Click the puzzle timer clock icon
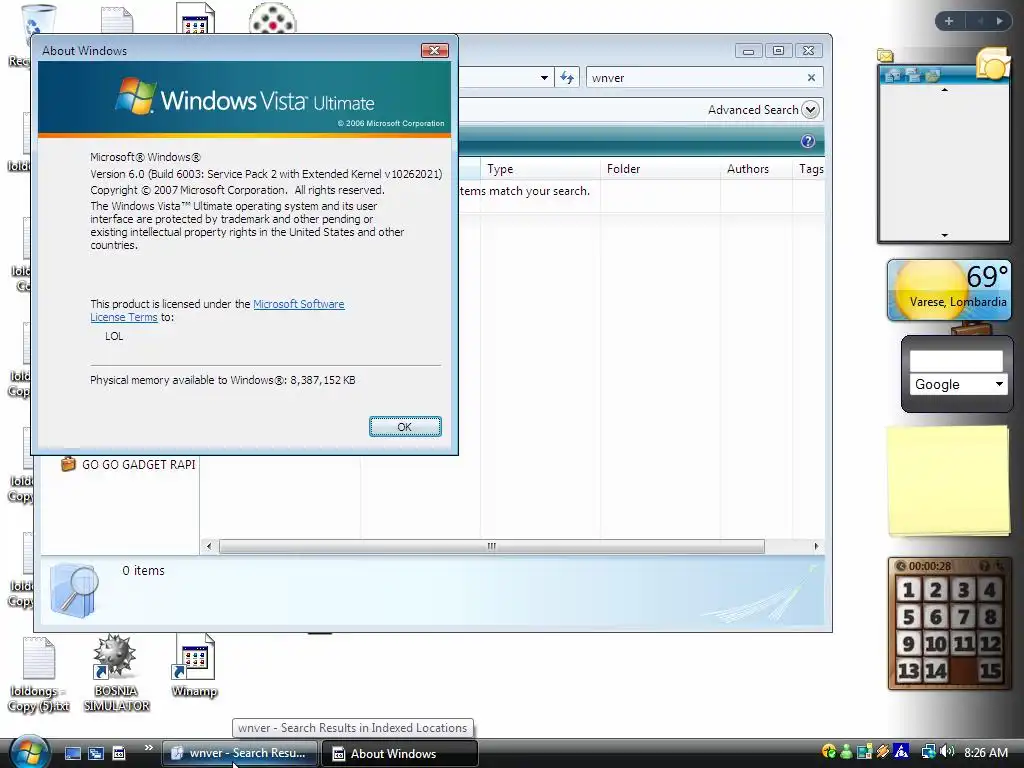This screenshot has height=768, width=1024. [x=901, y=566]
